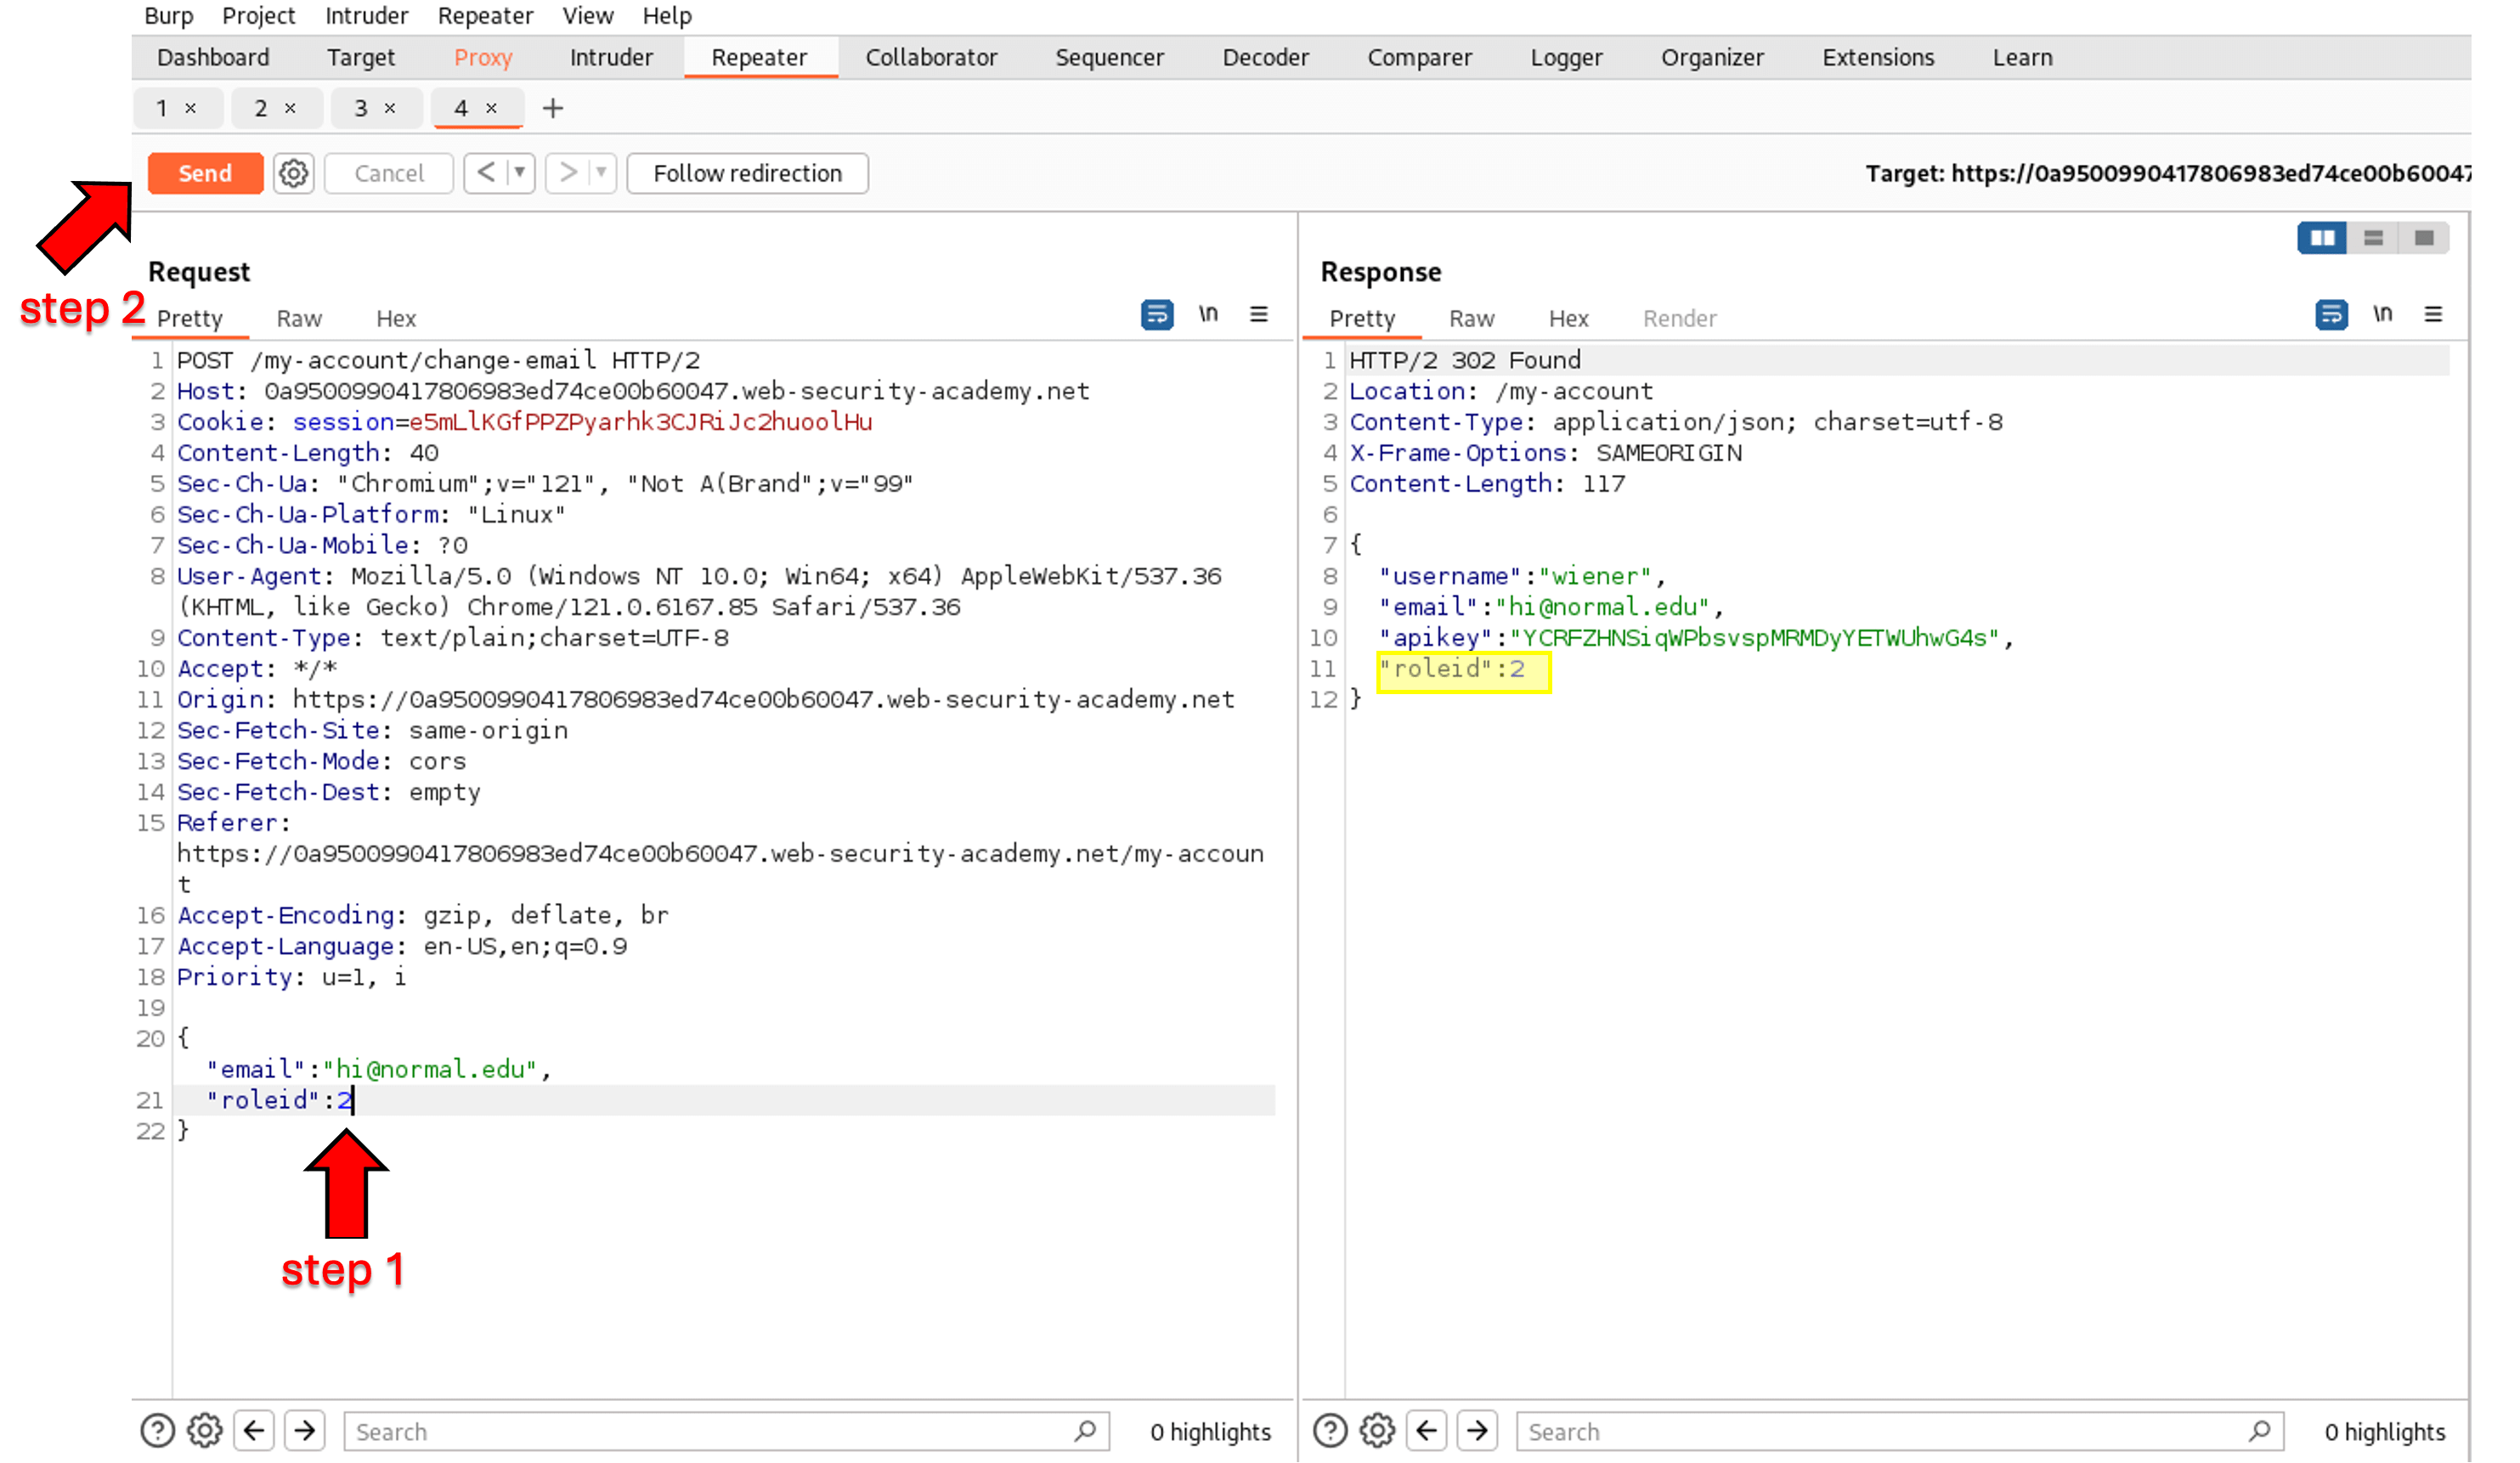Open the Project menu
The height and width of the screenshot is (1463, 2520).
point(258,16)
